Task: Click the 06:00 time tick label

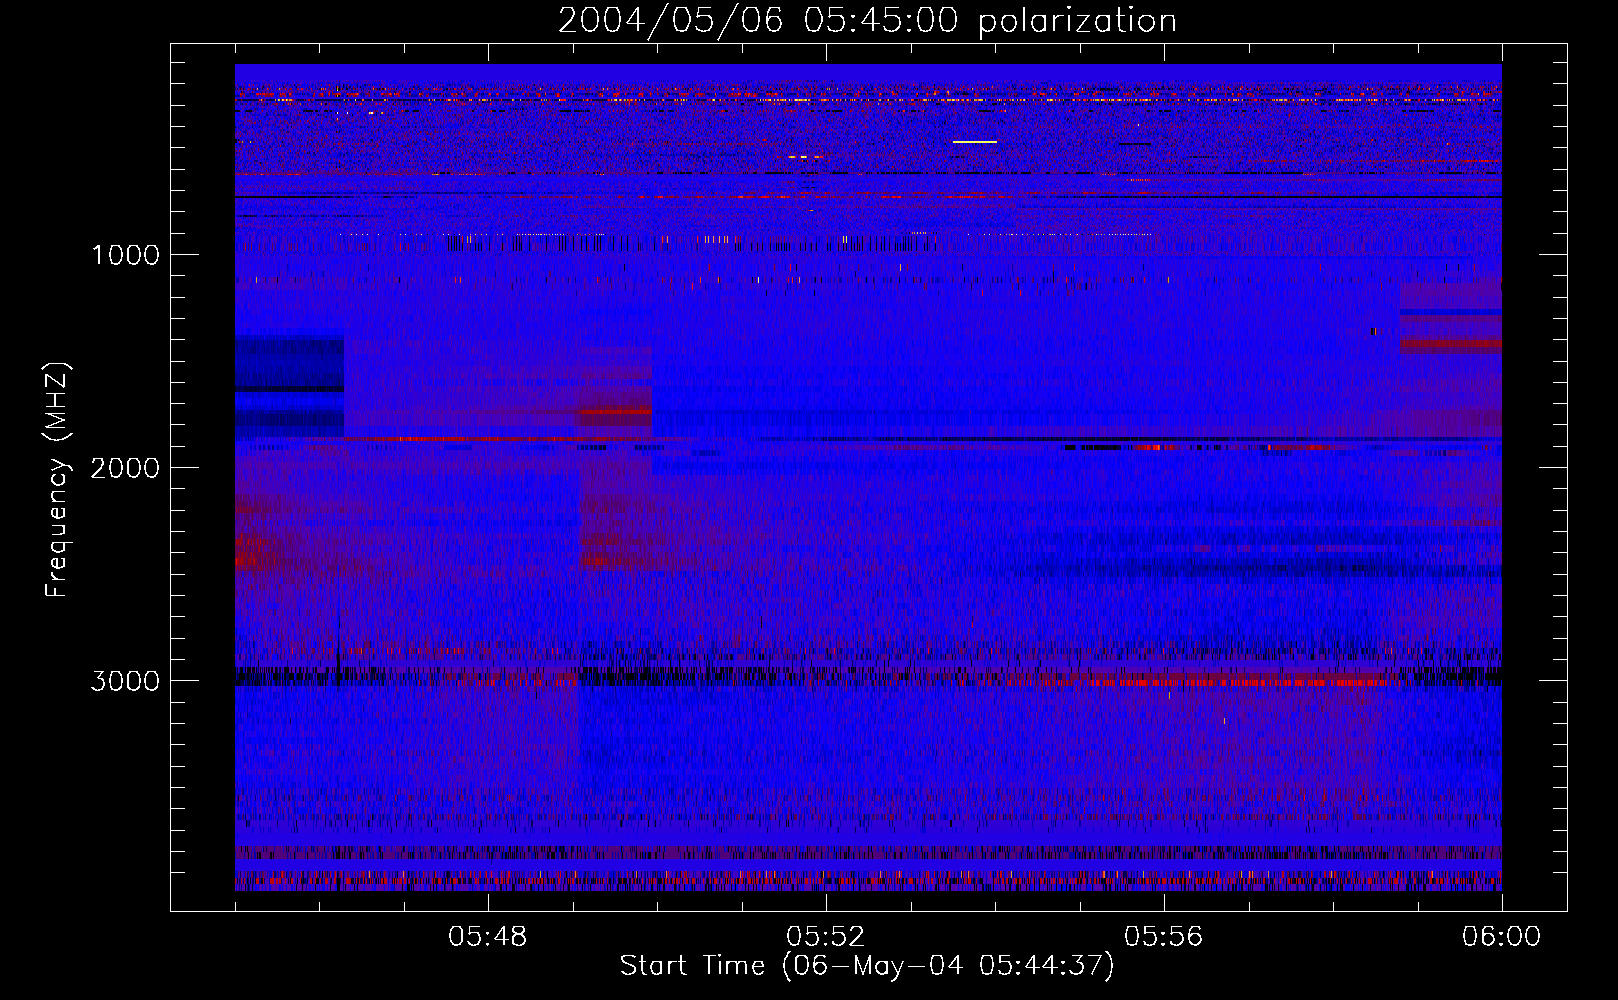Action: coord(1502,937)
